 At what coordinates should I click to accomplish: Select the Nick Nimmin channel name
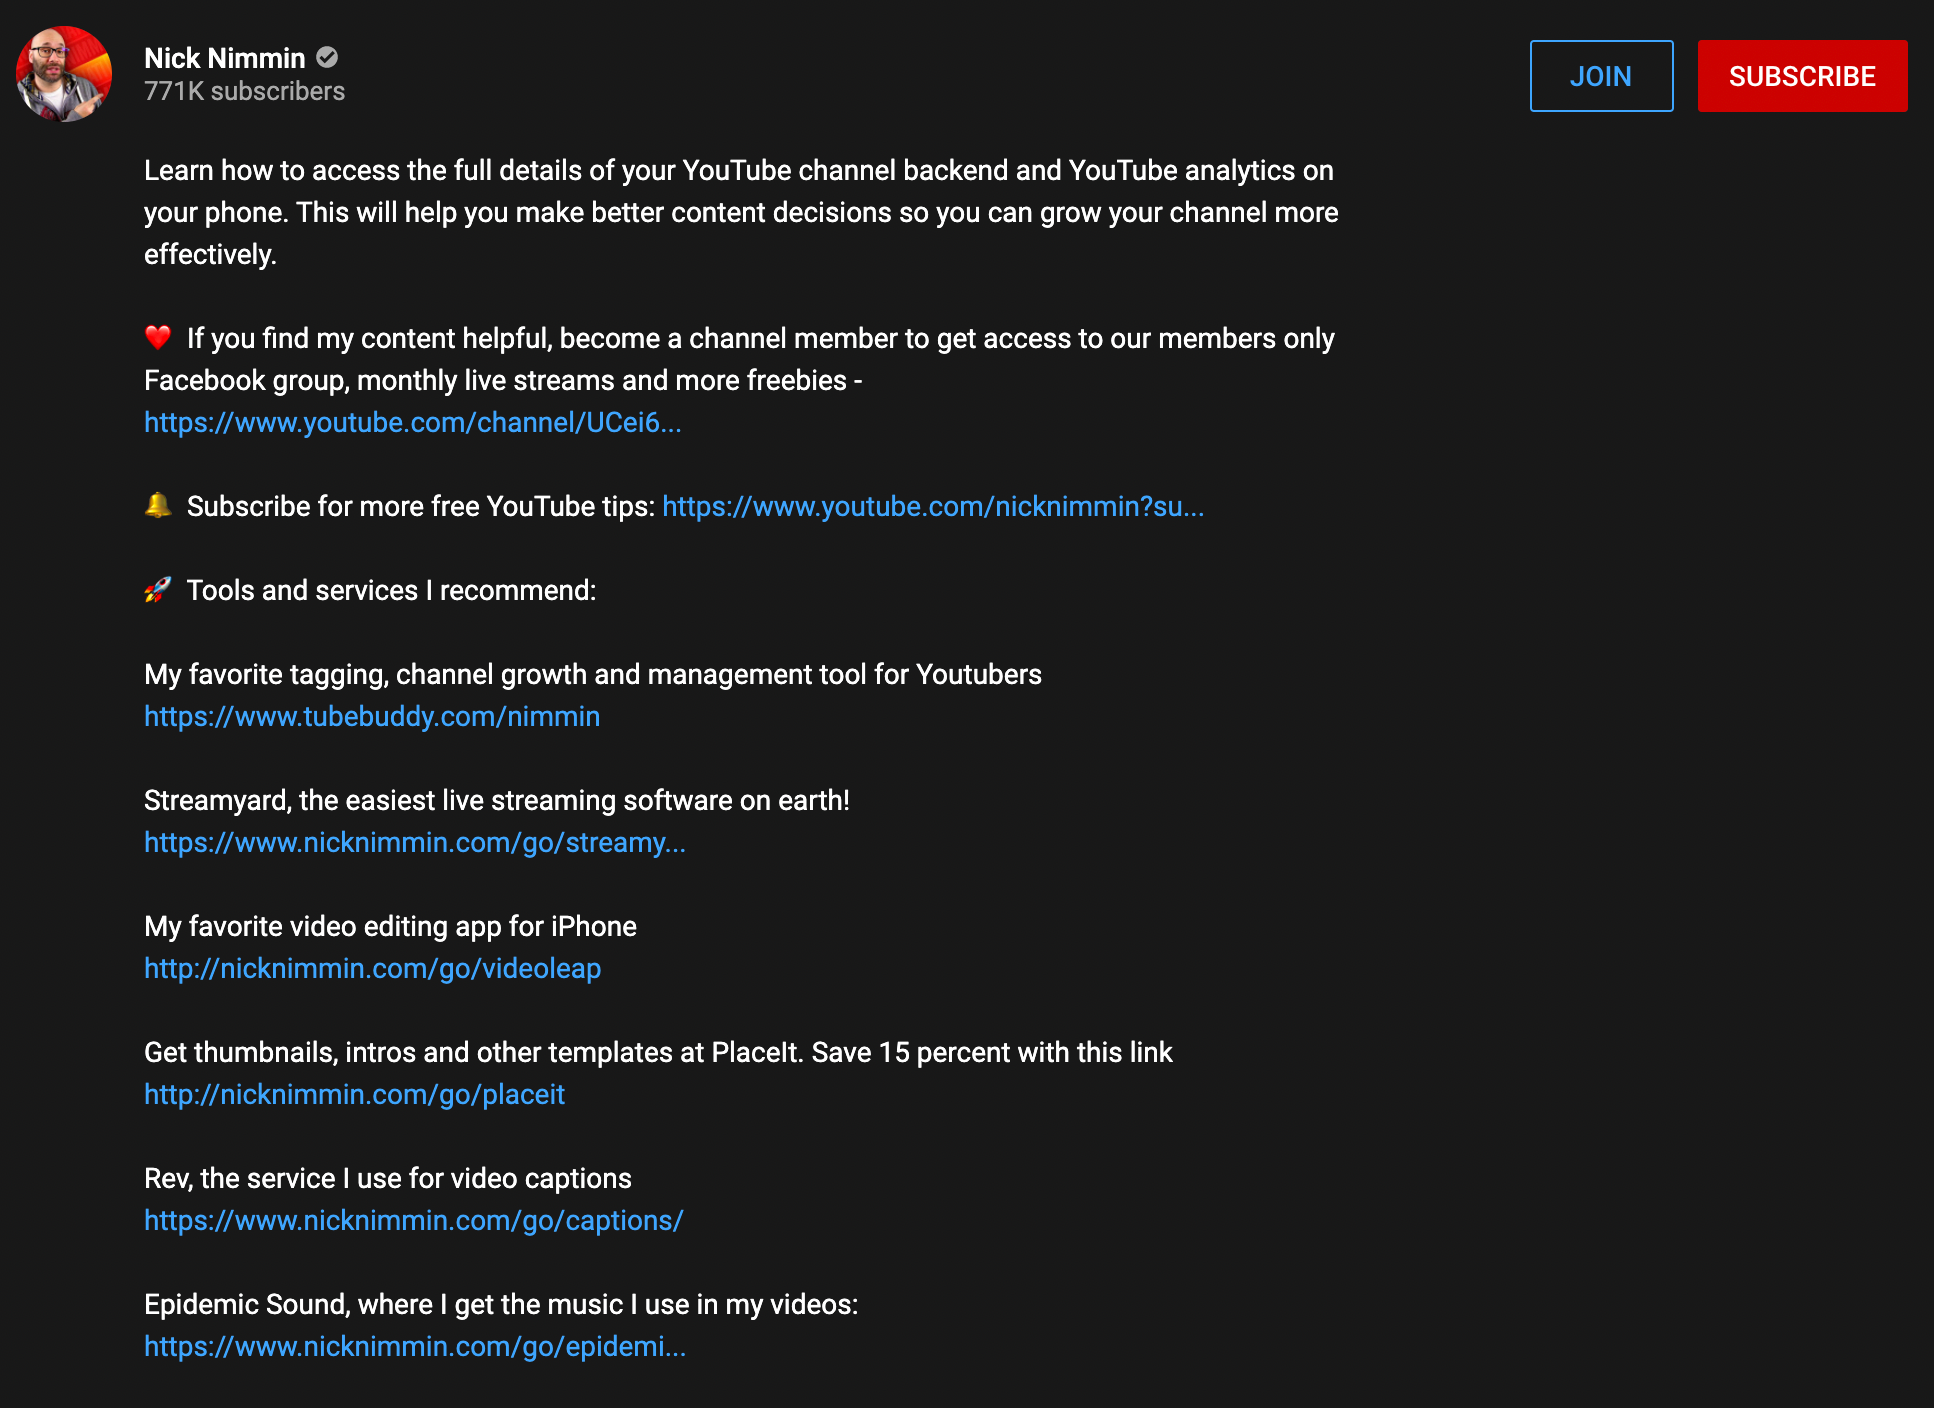click(224, 57)
